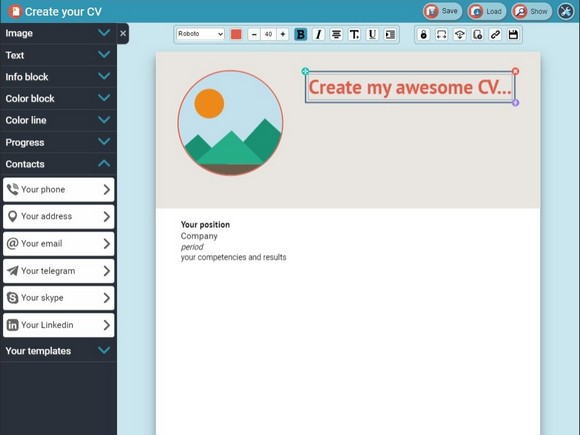Image resolution: width=580 pixels, height=435 pixels.
Task: Click the 'period' text
Action: (192, 247)
